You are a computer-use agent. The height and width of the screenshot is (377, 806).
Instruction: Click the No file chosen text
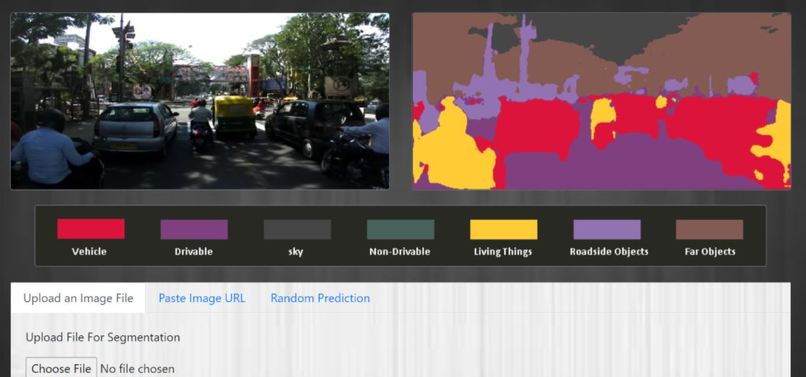[137, 369]
